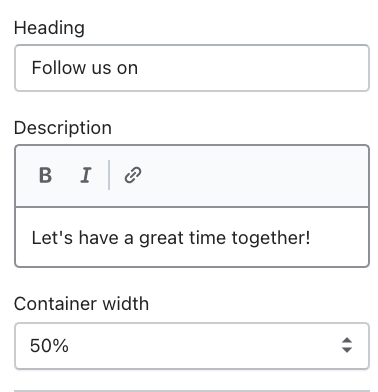
Task: Select the 50% value in Container width
Action: [49, 346]
